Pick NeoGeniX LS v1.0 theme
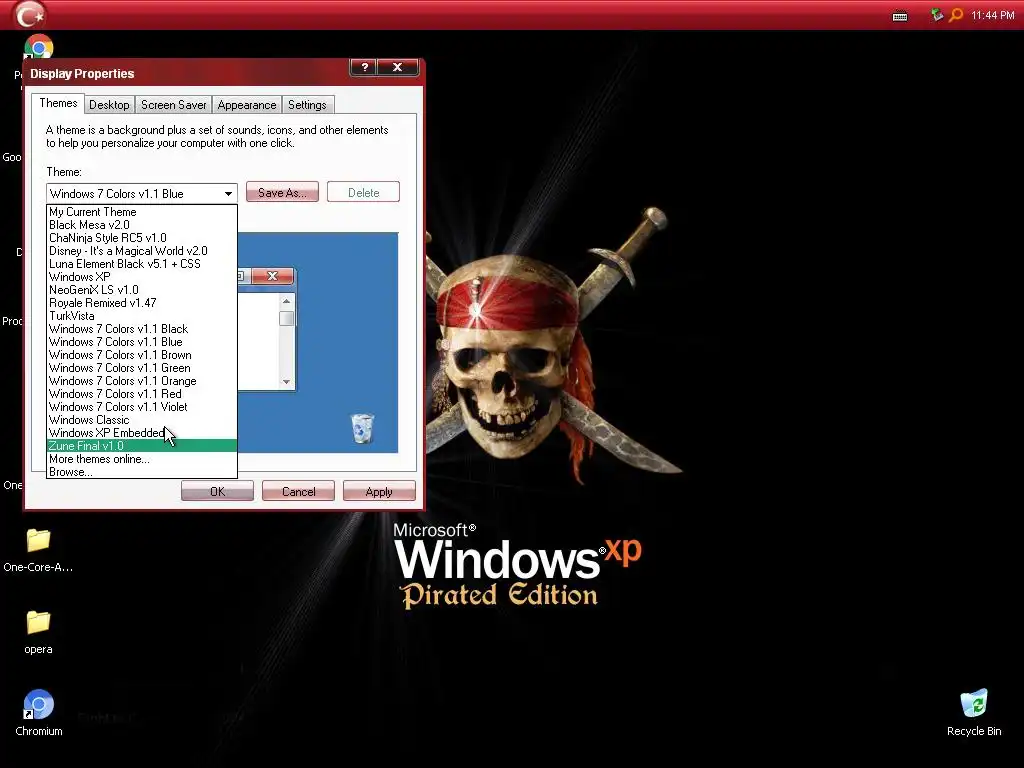1024x768 pixels. [142, 290]
